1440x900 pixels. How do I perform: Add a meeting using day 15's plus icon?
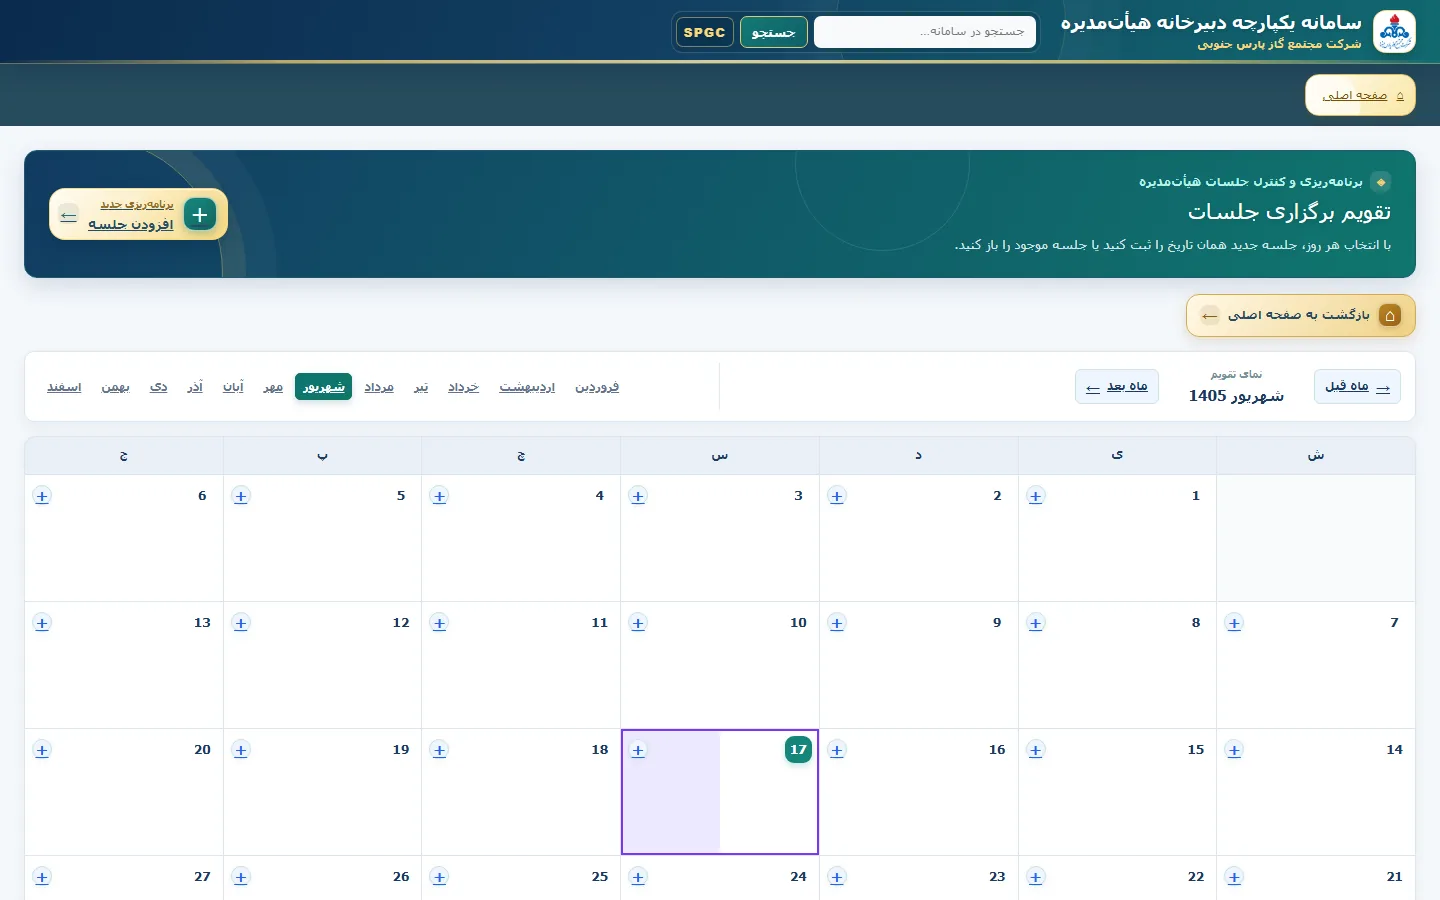click(x=1036, y=750)
